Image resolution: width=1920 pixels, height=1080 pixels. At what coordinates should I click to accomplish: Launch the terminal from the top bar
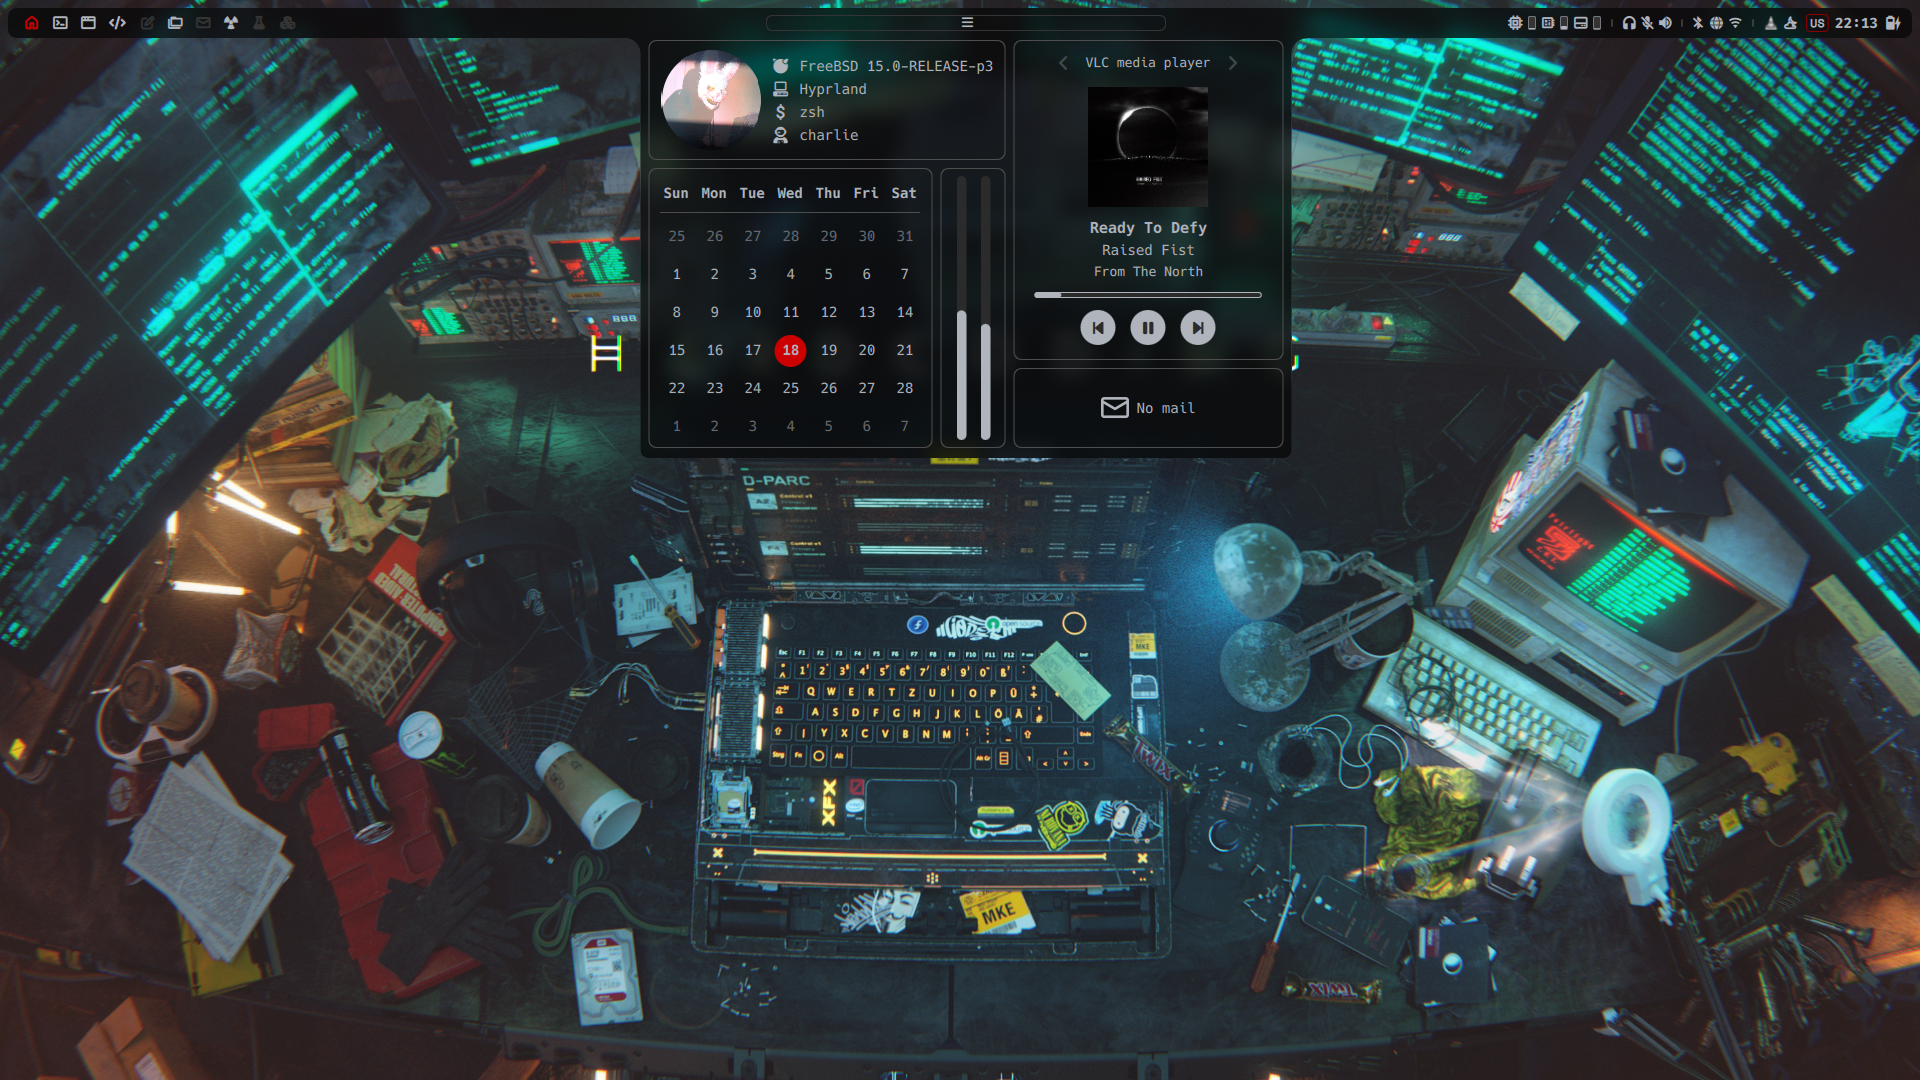(x=60, y=22)
